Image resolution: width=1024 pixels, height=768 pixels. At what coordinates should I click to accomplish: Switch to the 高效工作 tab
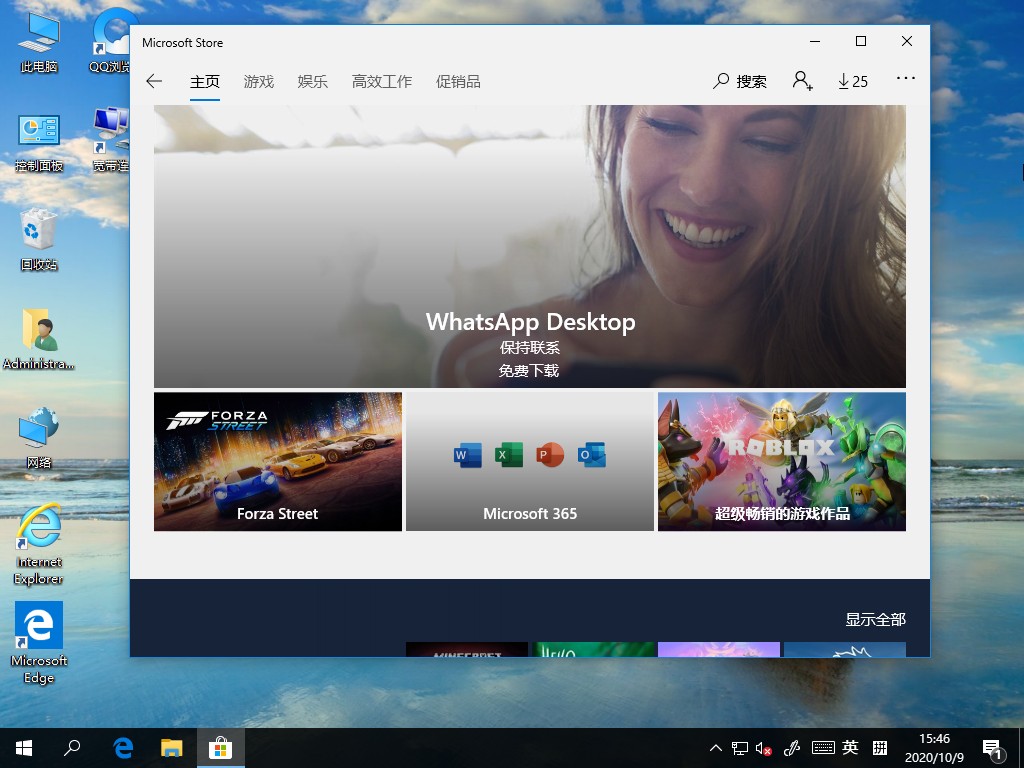click(381, 81)
